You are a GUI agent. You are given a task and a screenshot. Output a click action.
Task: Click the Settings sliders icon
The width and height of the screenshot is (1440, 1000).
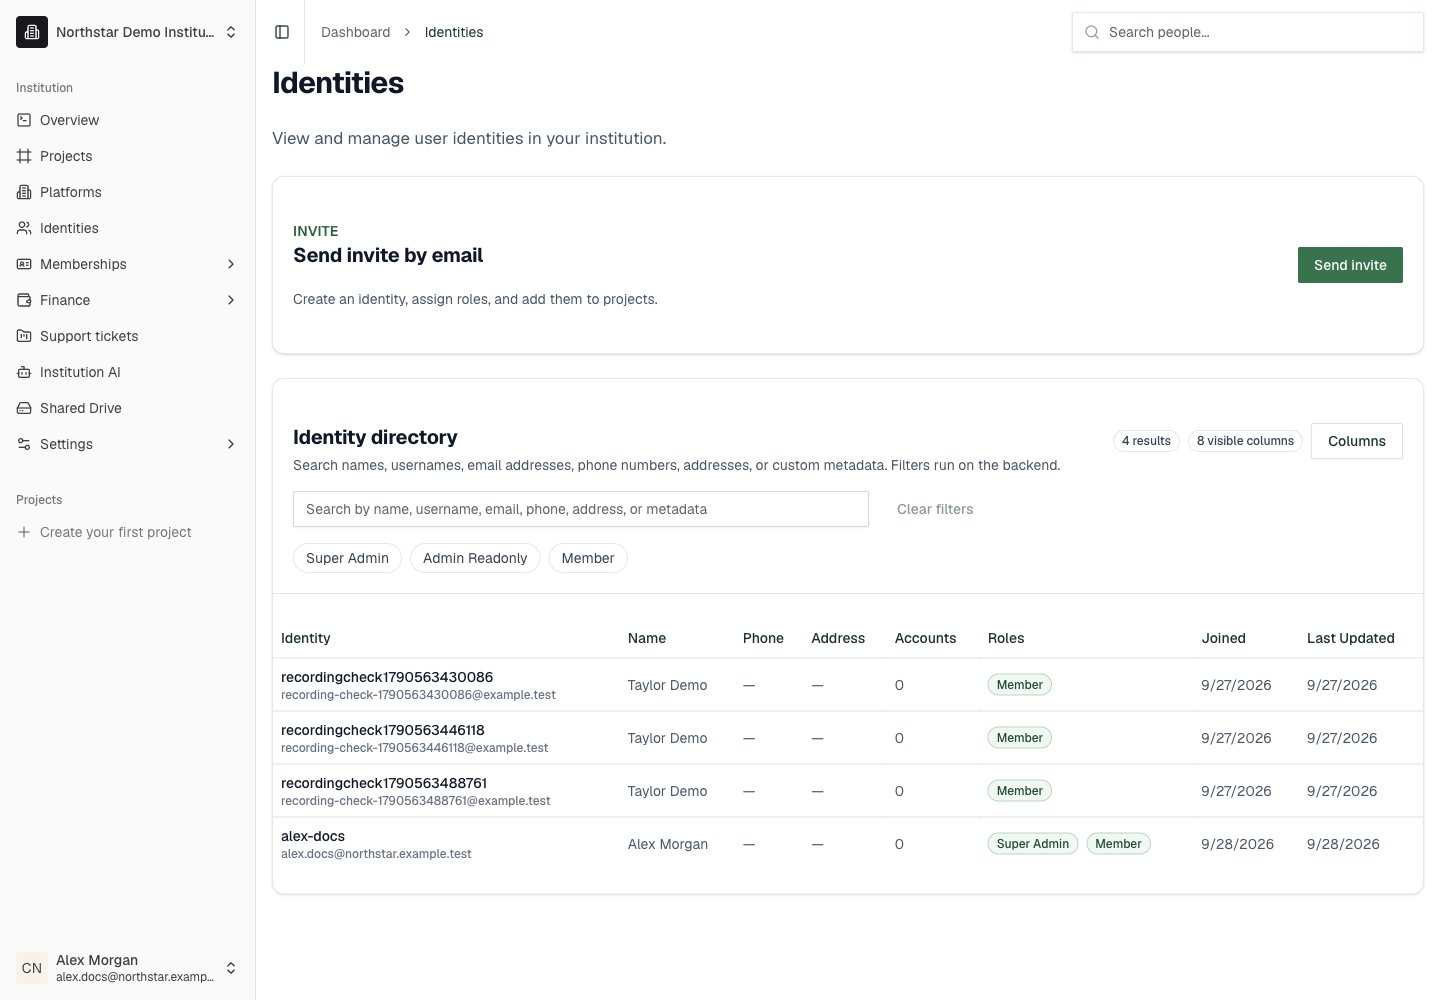pos(24,444)
